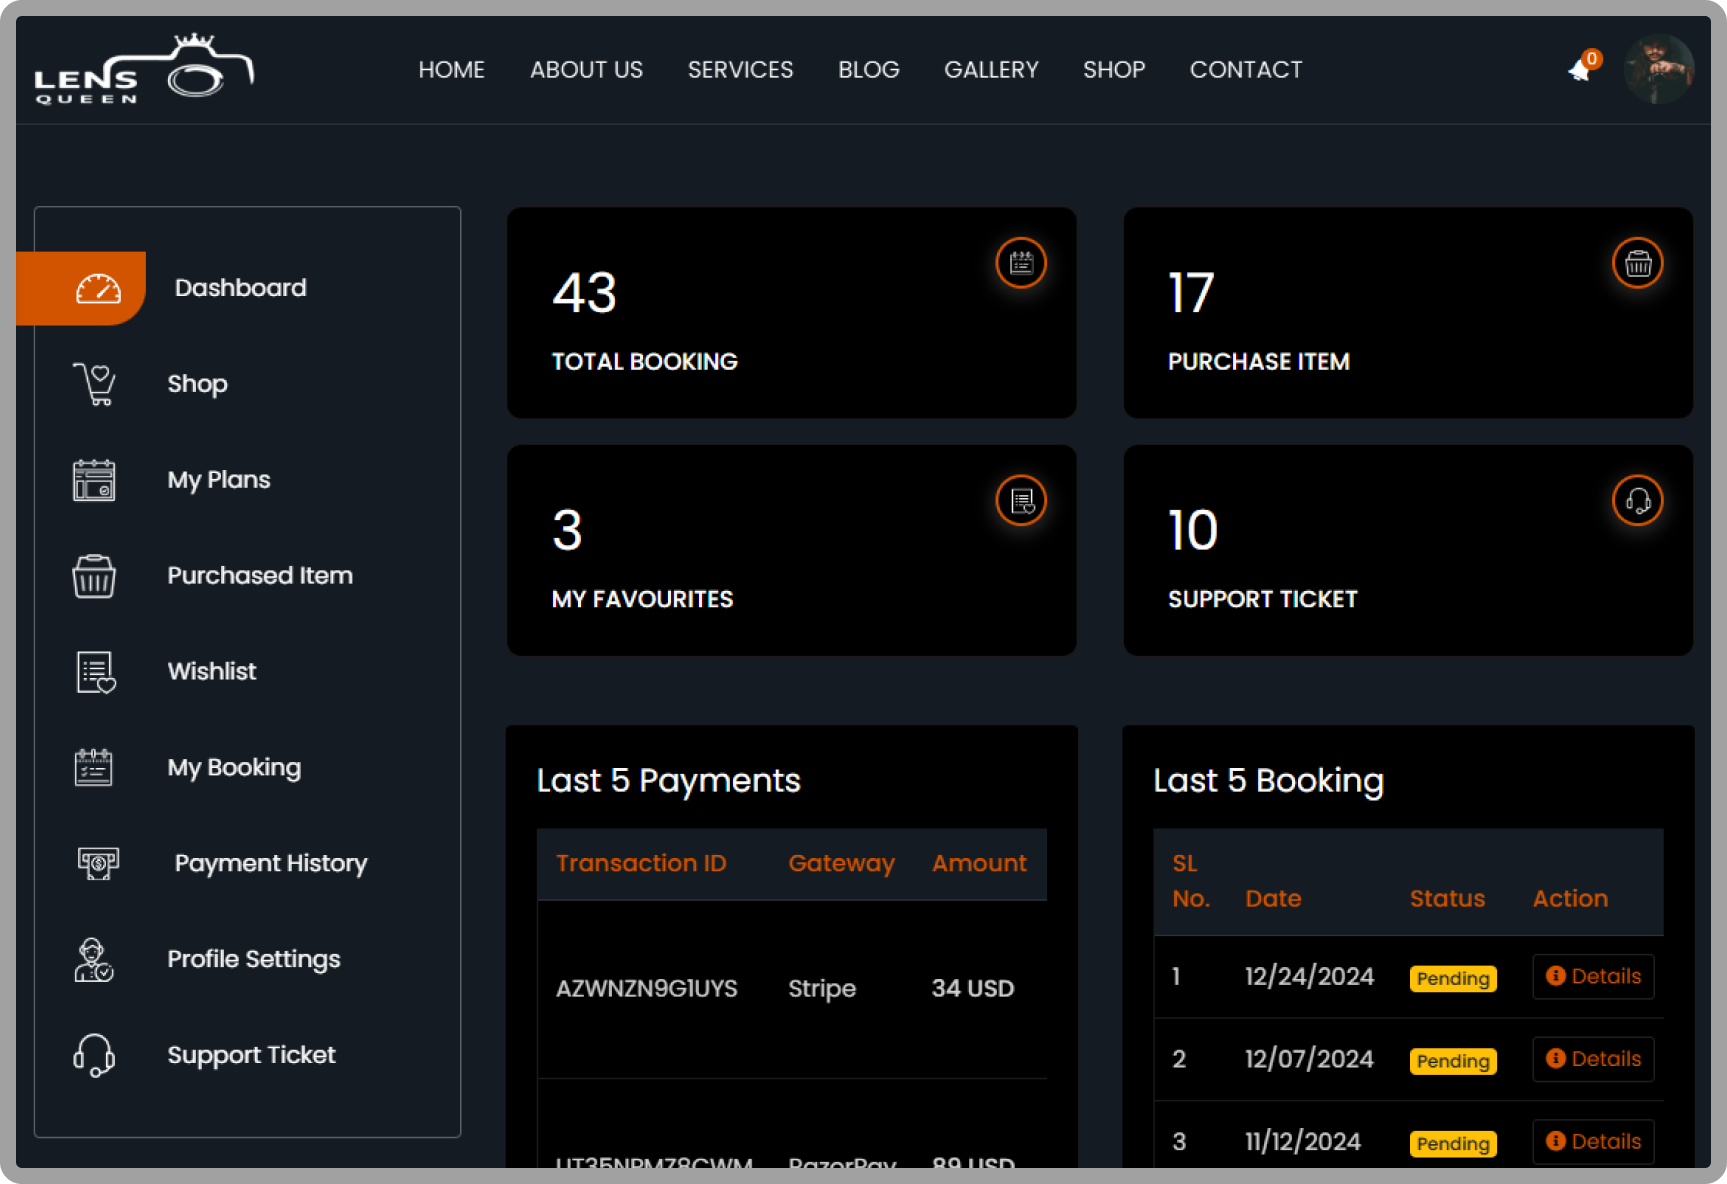Click the calendar icon on Total Booking card
Image resolution: width=1727 pixels, height=1184 pixels.
click(1021, 263)
